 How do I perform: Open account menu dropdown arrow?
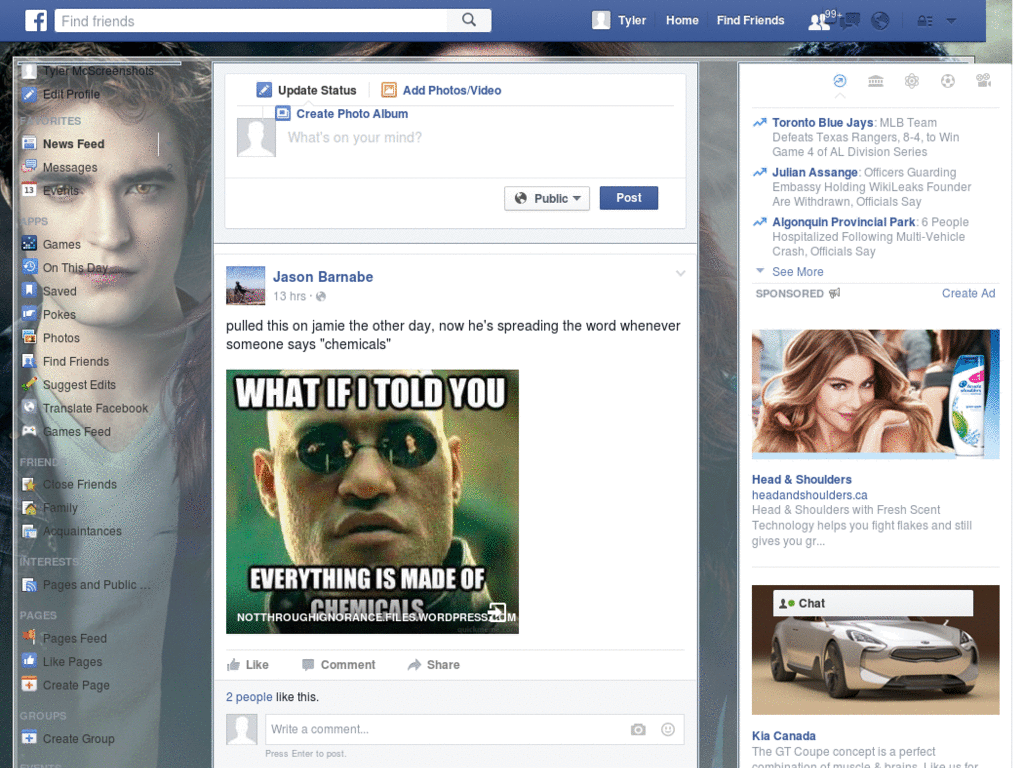[x=952, y=22]
